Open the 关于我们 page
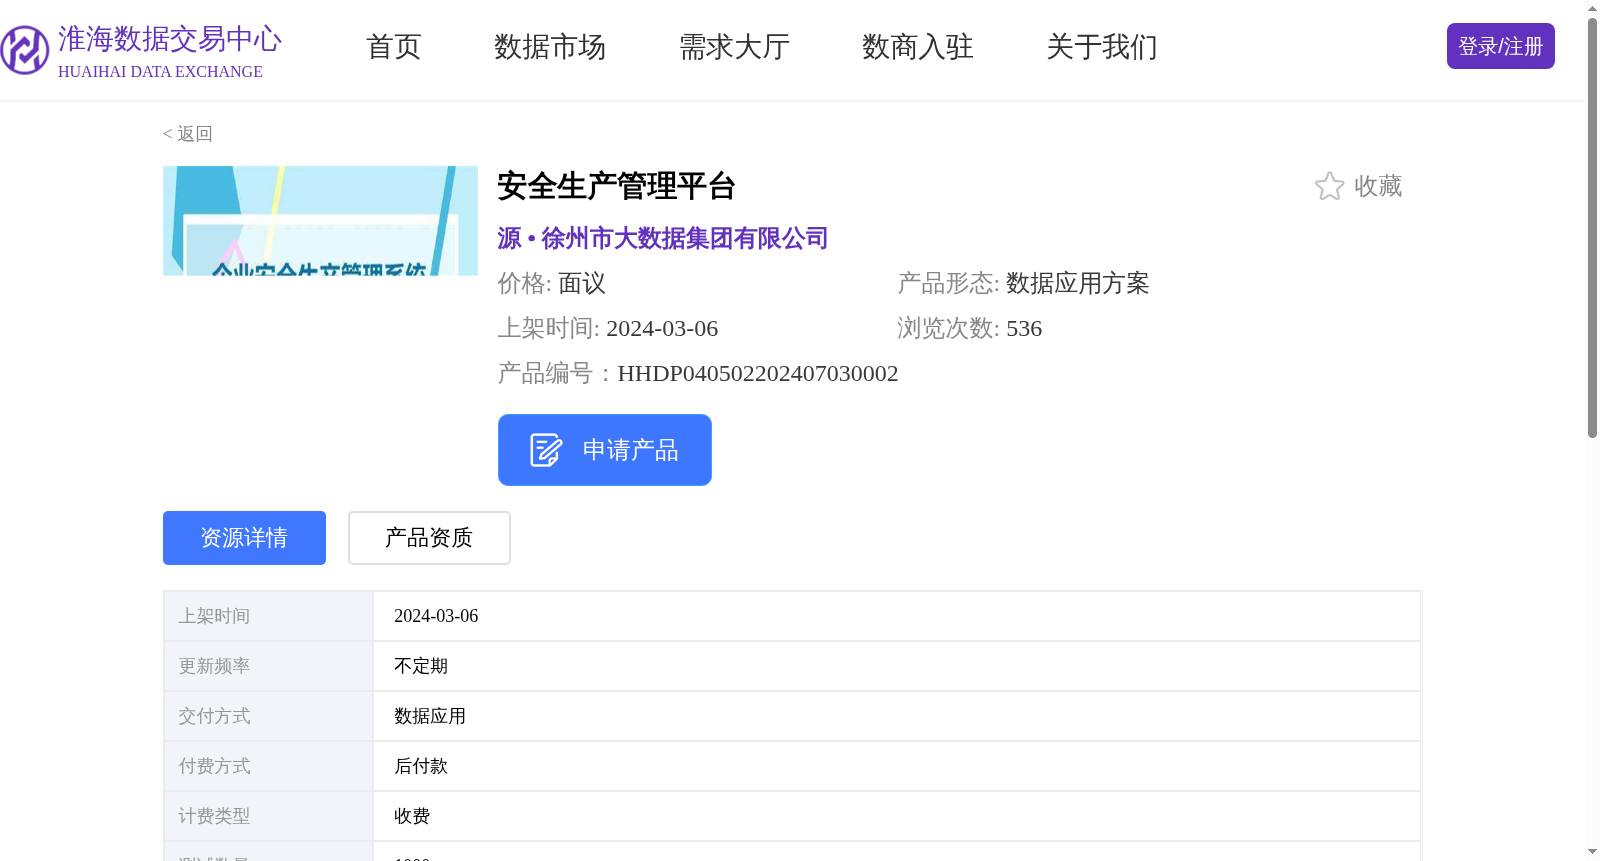This screenshot has width=1600, height=861. [x=1102, y=47]
